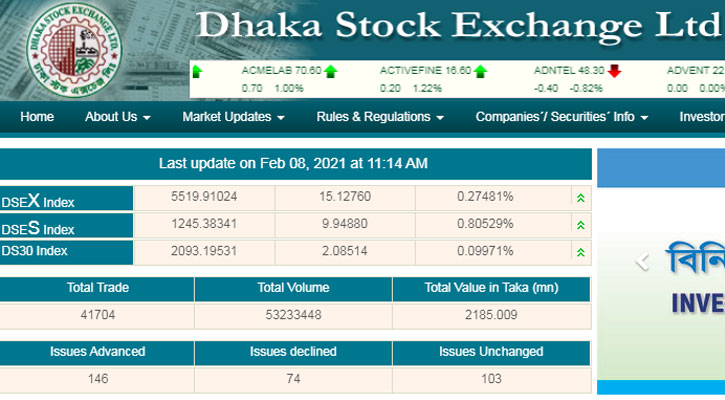Click the green up arrow beside ACTIVEFINE
Image resolution: width=725 pixels, height=400 pixels.
[480, 71]
